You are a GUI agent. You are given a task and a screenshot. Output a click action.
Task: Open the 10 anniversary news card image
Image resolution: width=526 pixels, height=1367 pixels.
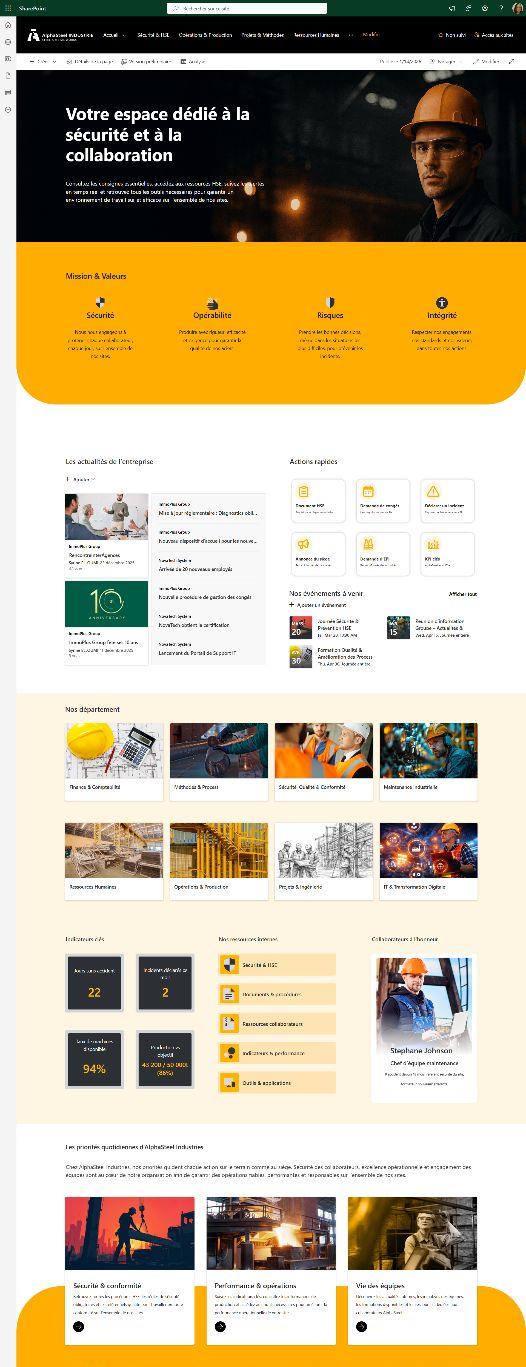(107, 605)
